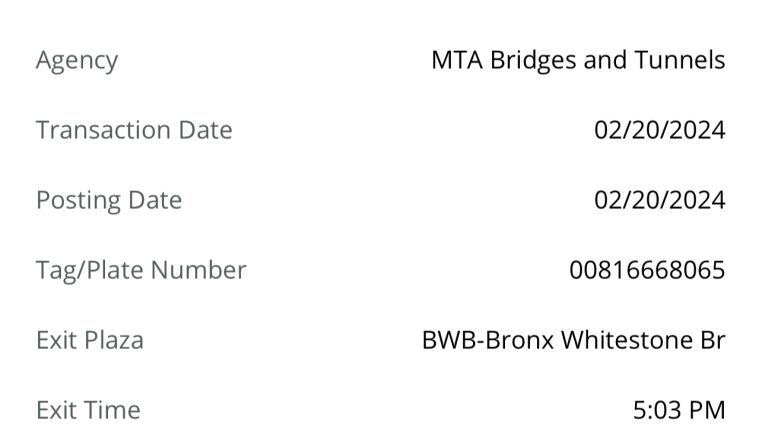The width and height of the screenshot is (762, 441).
Task: Click the PM text in the exit time
Action: pyautogui.click(x=707, y=410)
